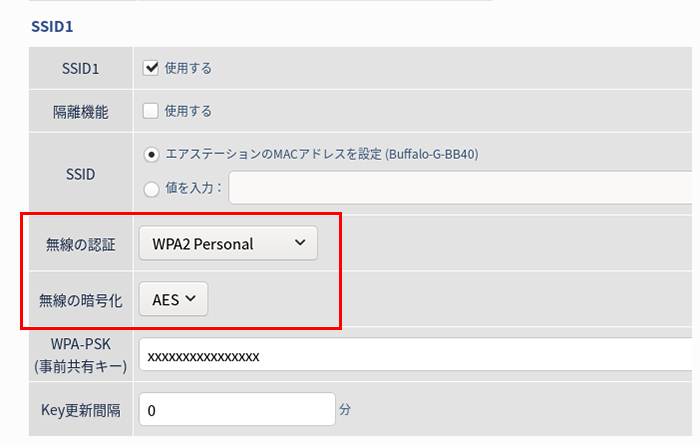Select the 値を入力 radio button
The height and width of the screenshot is (445, 700).
coord(151,189)
